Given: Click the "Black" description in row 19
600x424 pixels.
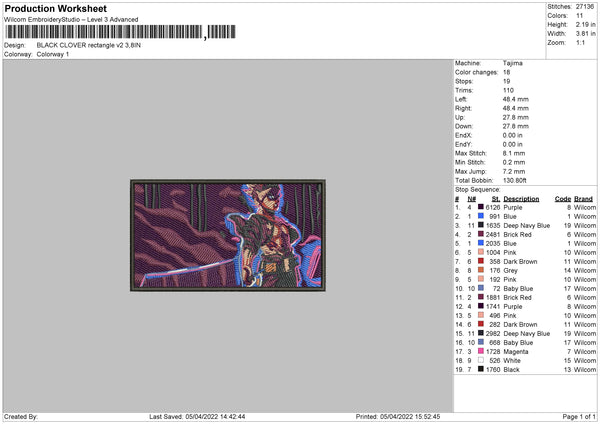Looking at the screenshot, I should (x=512, y=370).
